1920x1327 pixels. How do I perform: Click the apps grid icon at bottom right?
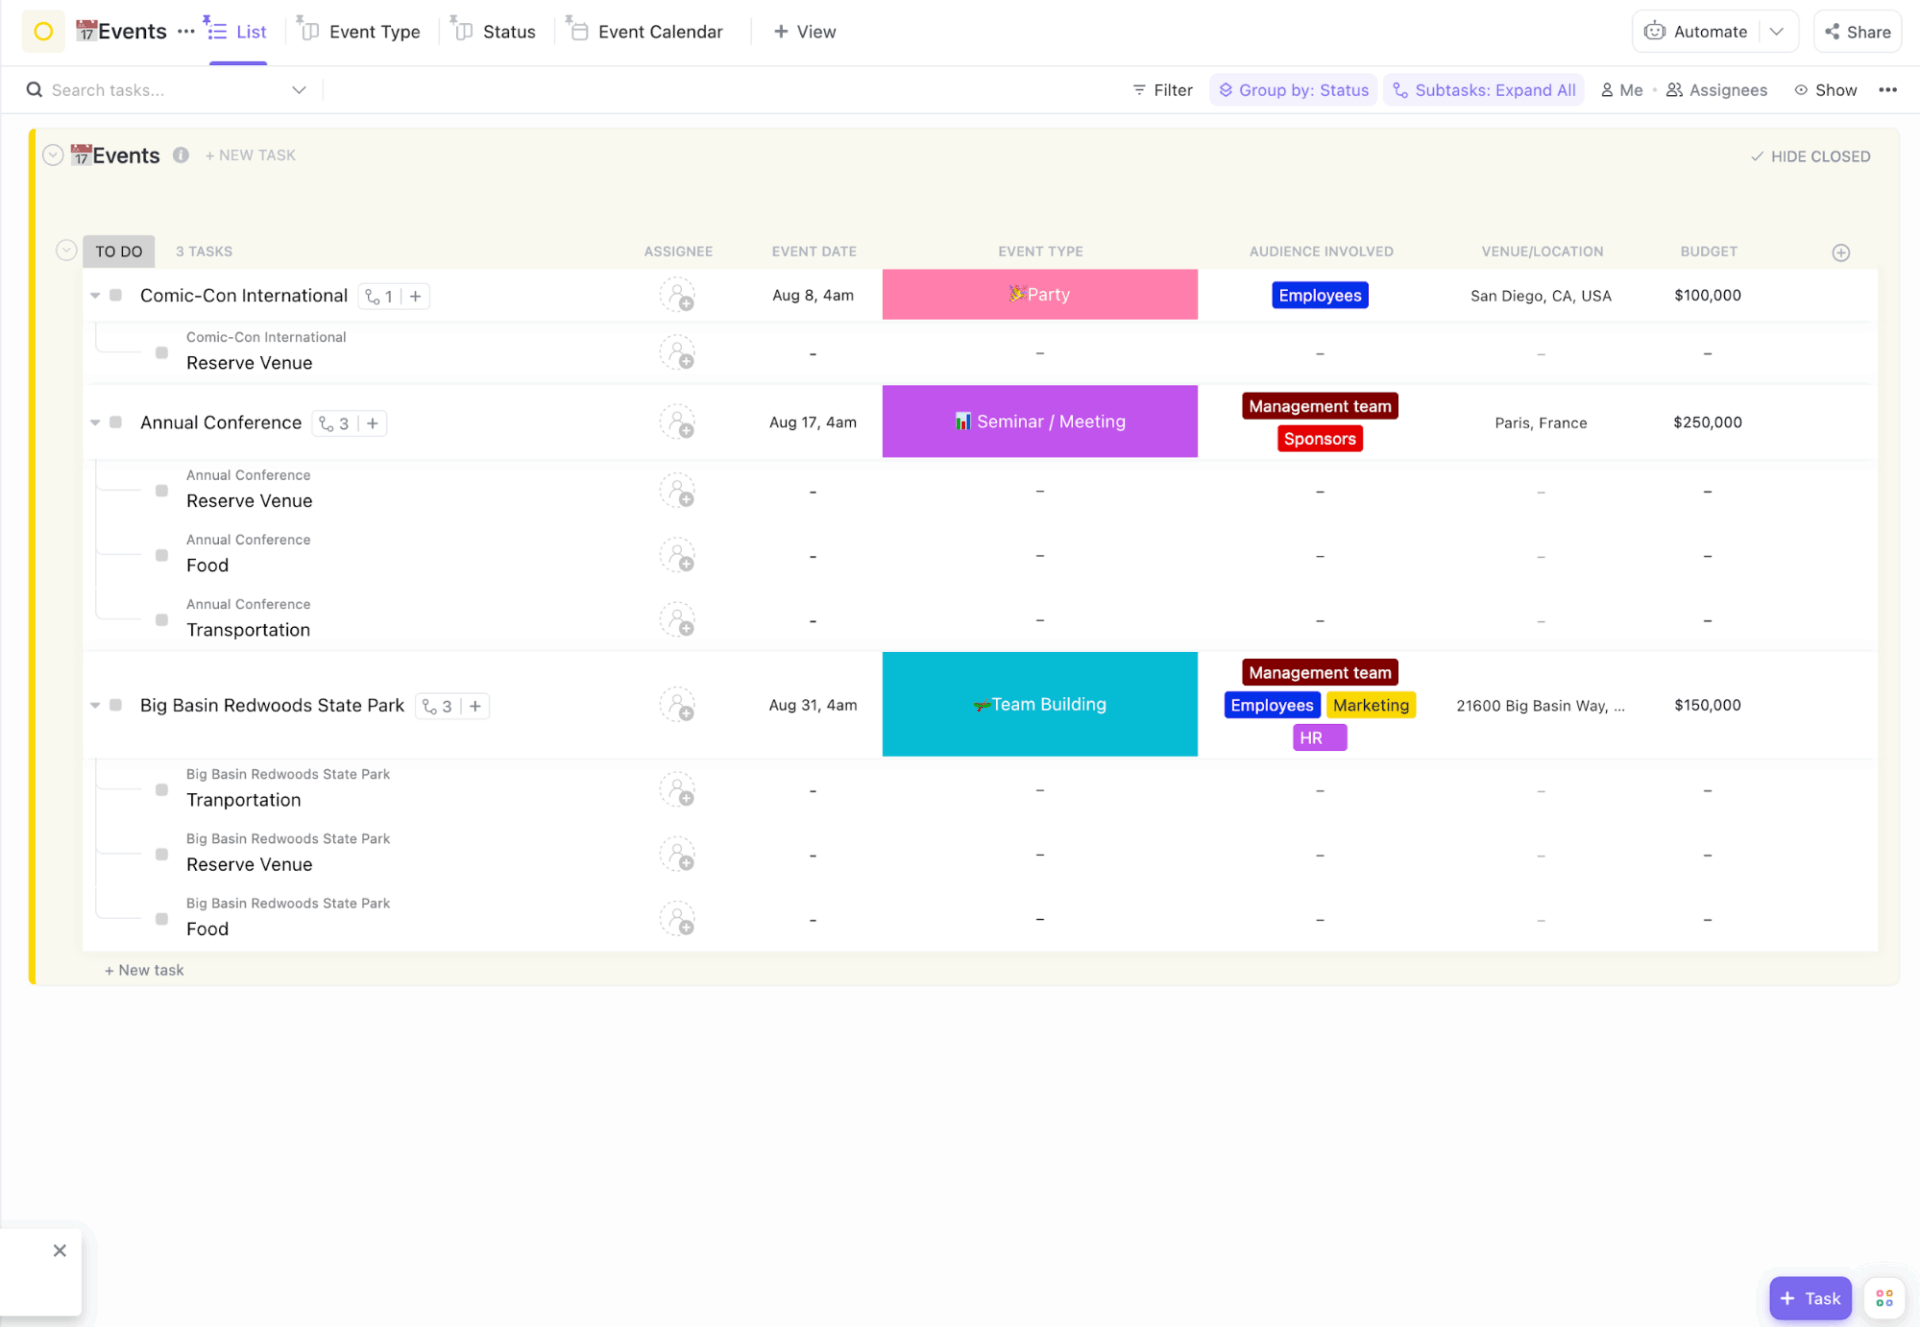(1885, 1297)
